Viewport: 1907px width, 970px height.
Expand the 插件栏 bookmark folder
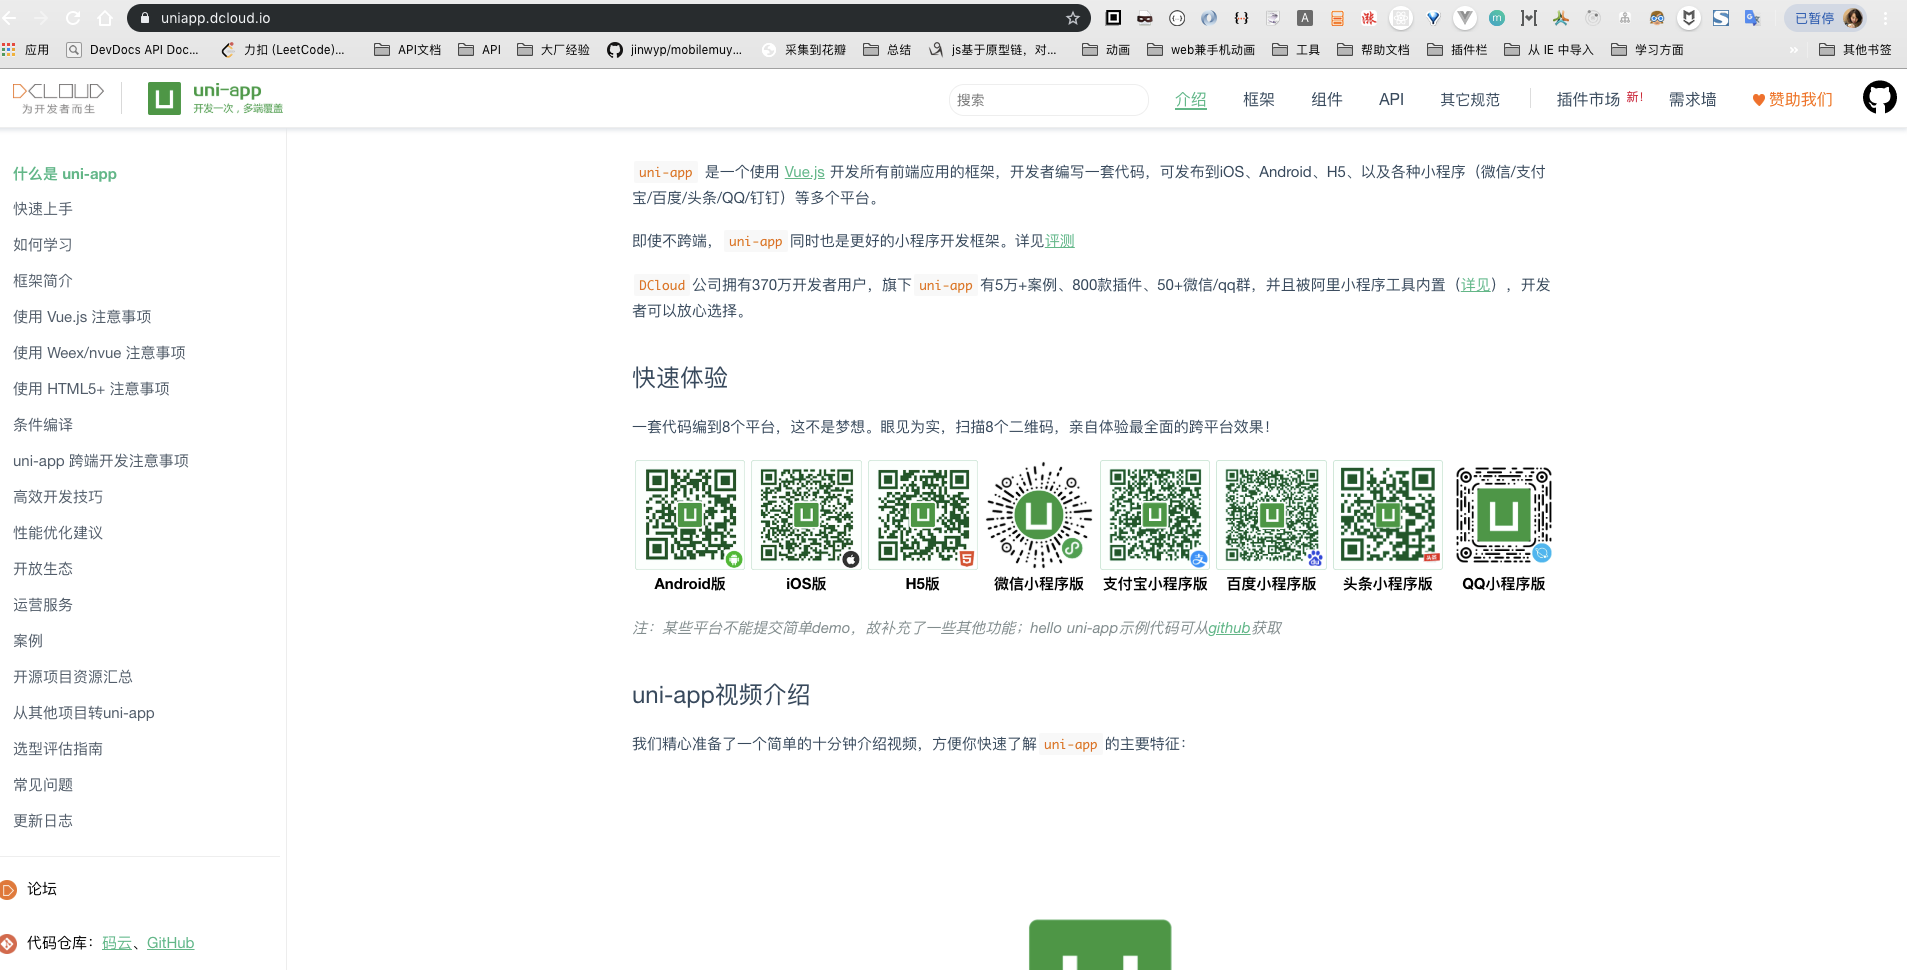click(x=1457, y=49)
